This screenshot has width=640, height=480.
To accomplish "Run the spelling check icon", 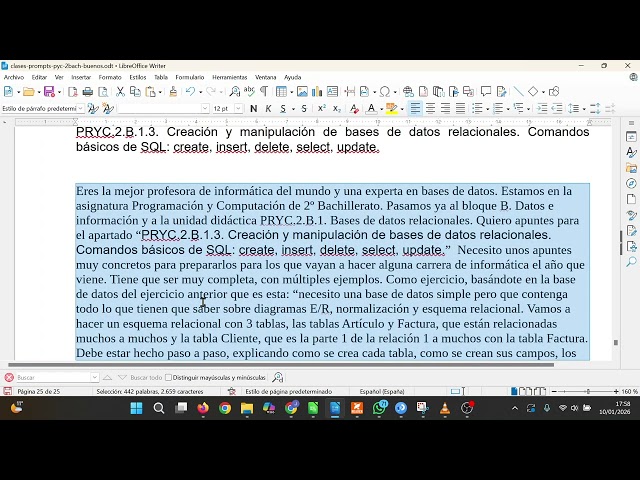I will (x=249, y=92).
